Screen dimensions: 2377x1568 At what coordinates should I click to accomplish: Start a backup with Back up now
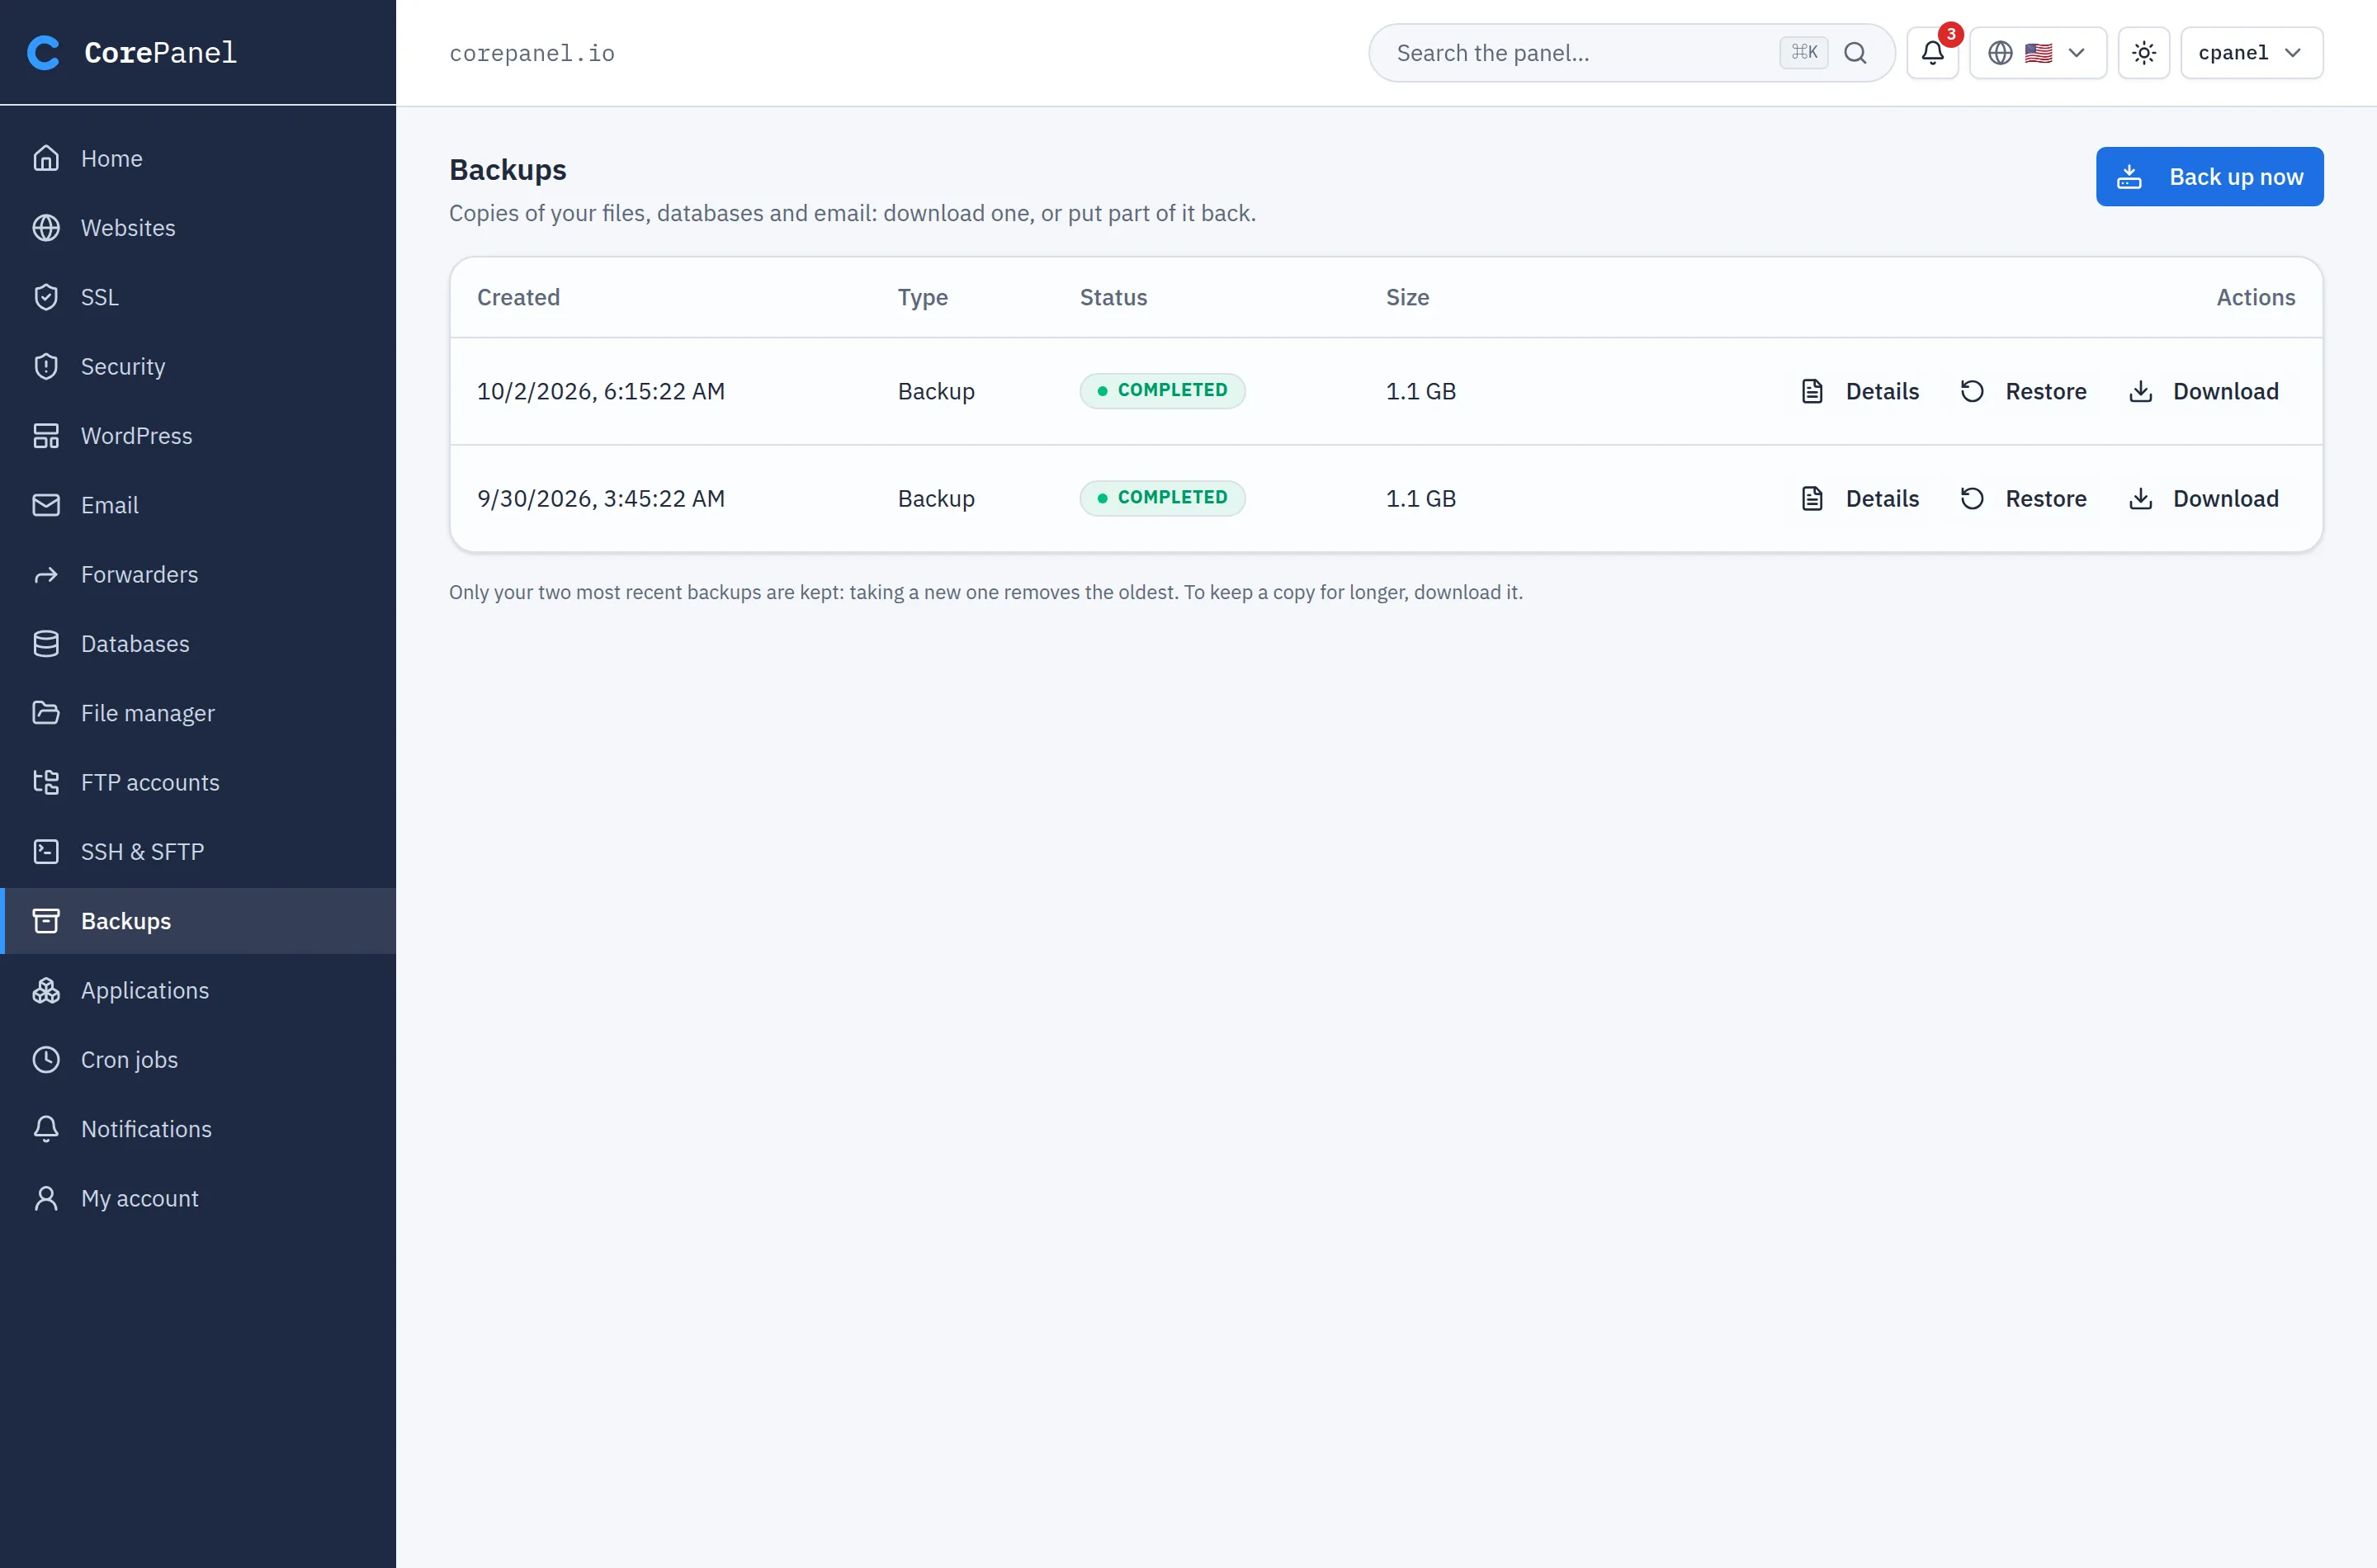click(x=2209, y=177)
